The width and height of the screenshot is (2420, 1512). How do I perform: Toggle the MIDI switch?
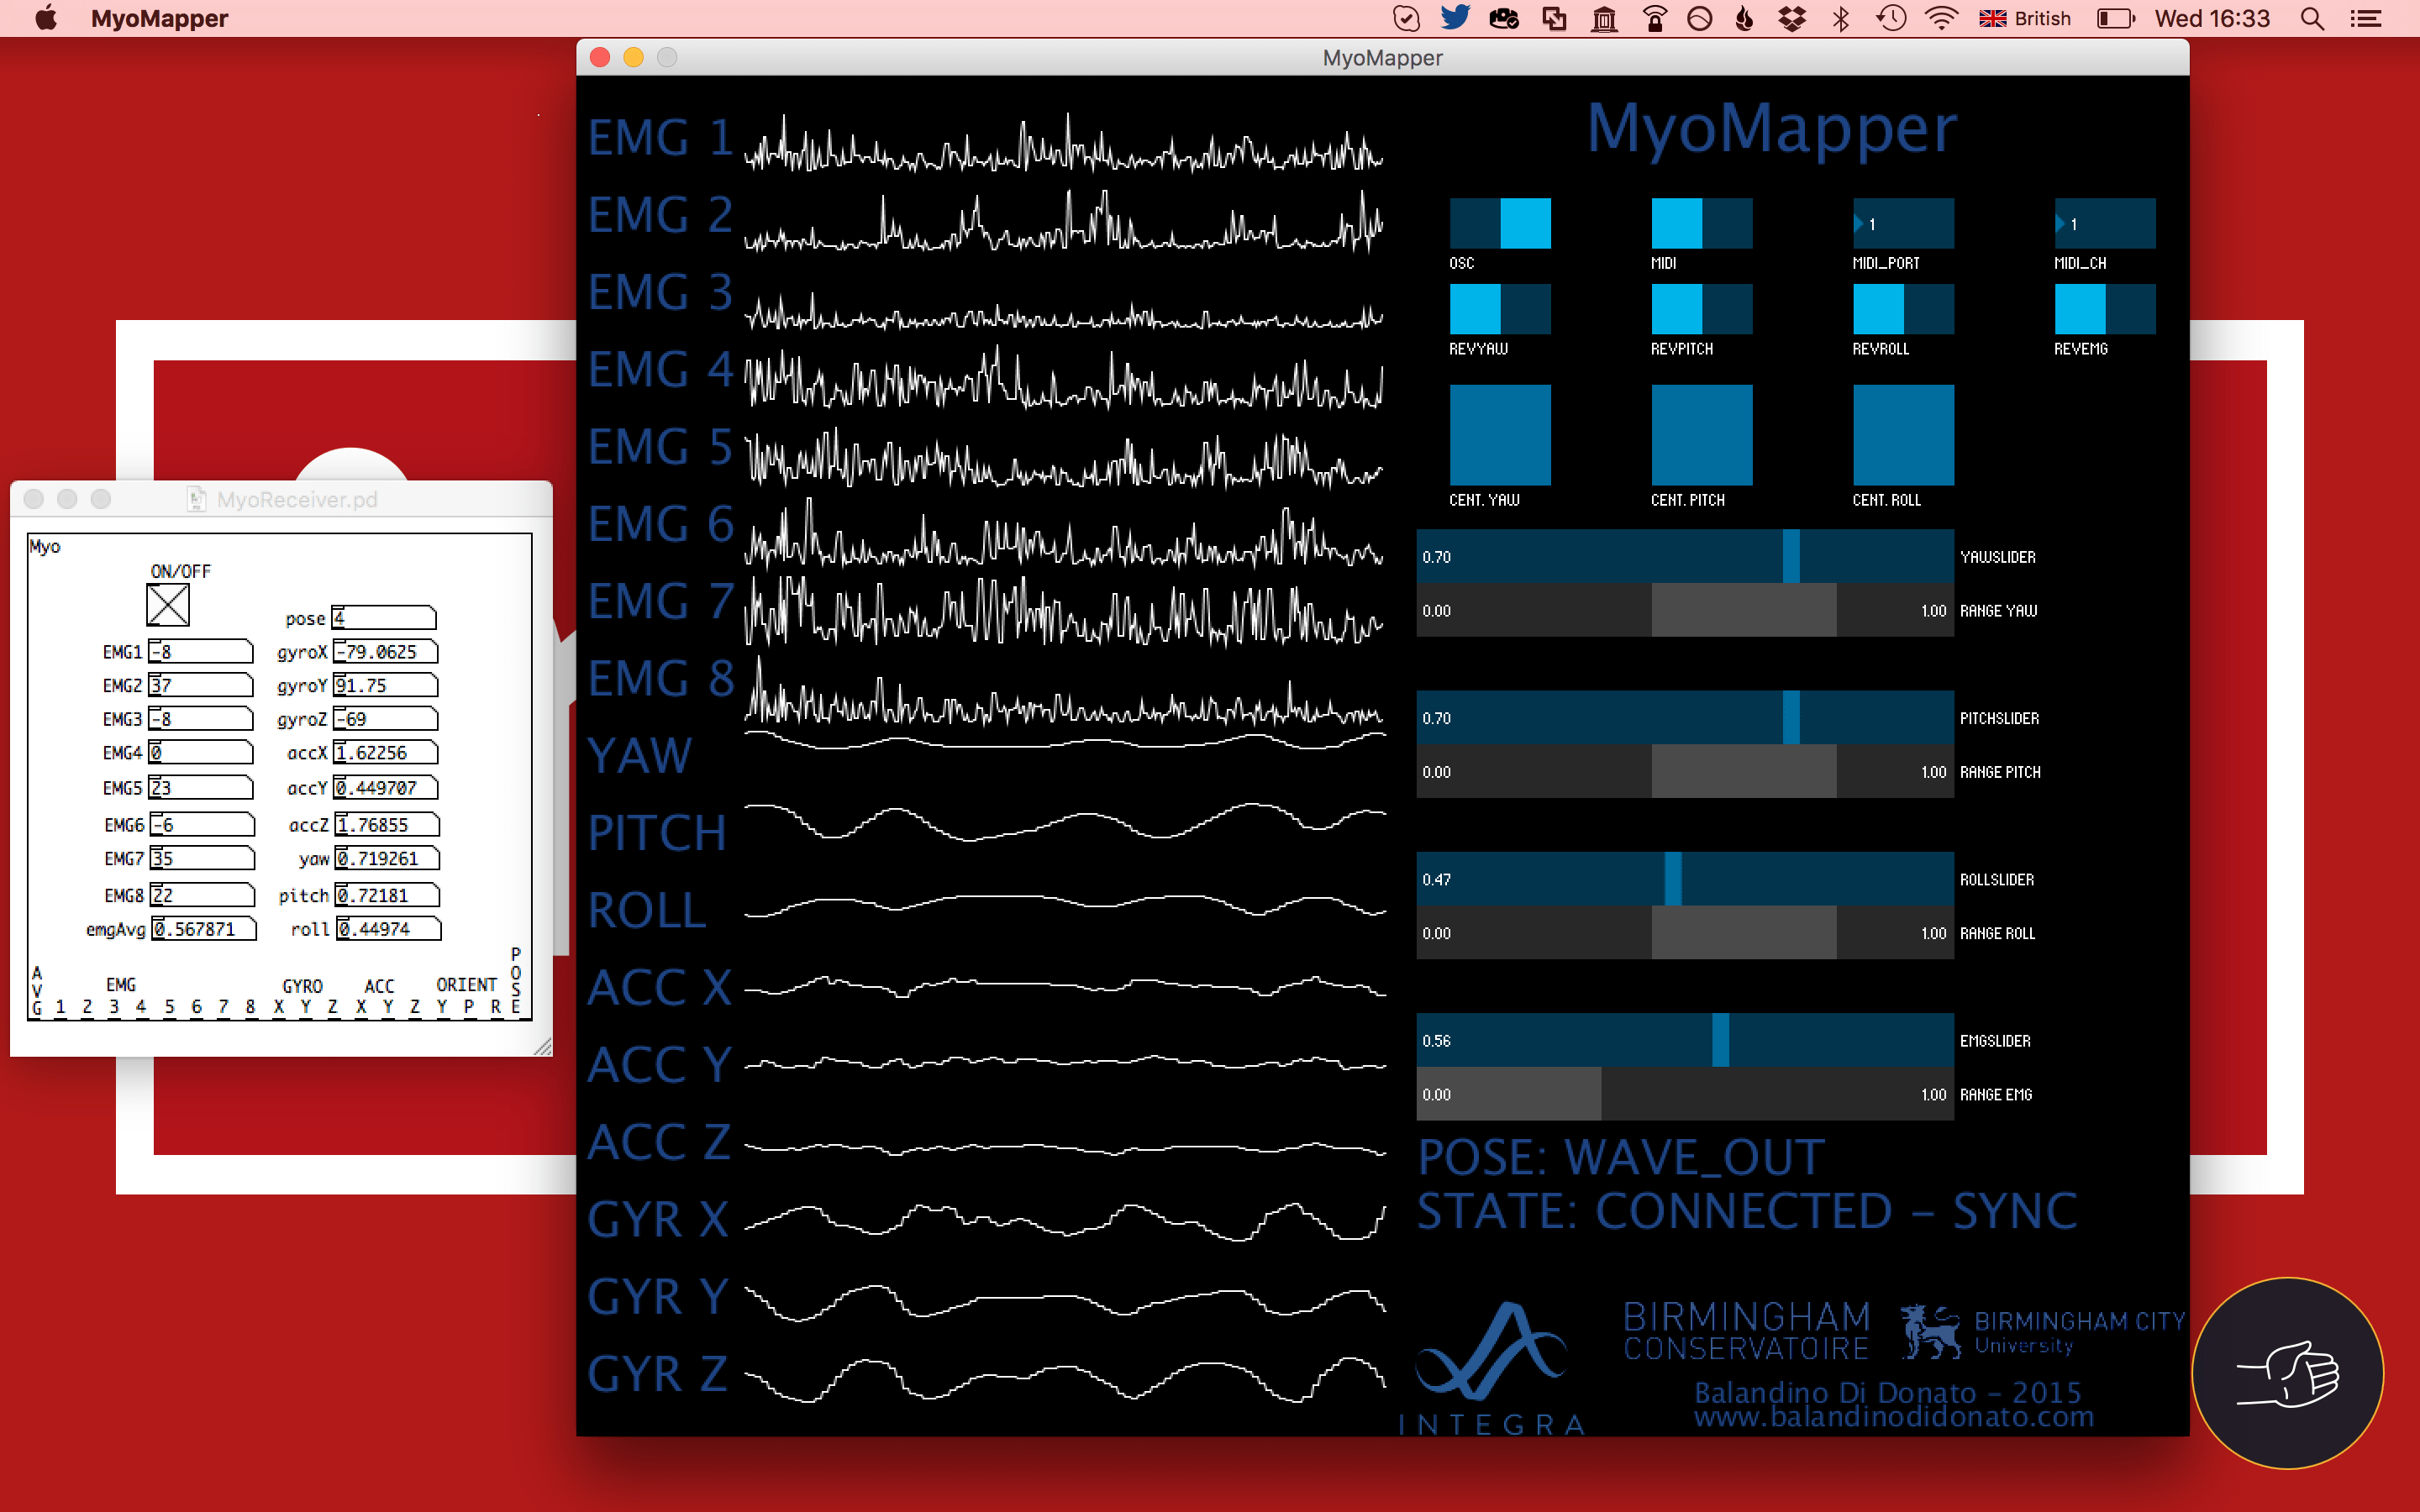[1701, 223]
